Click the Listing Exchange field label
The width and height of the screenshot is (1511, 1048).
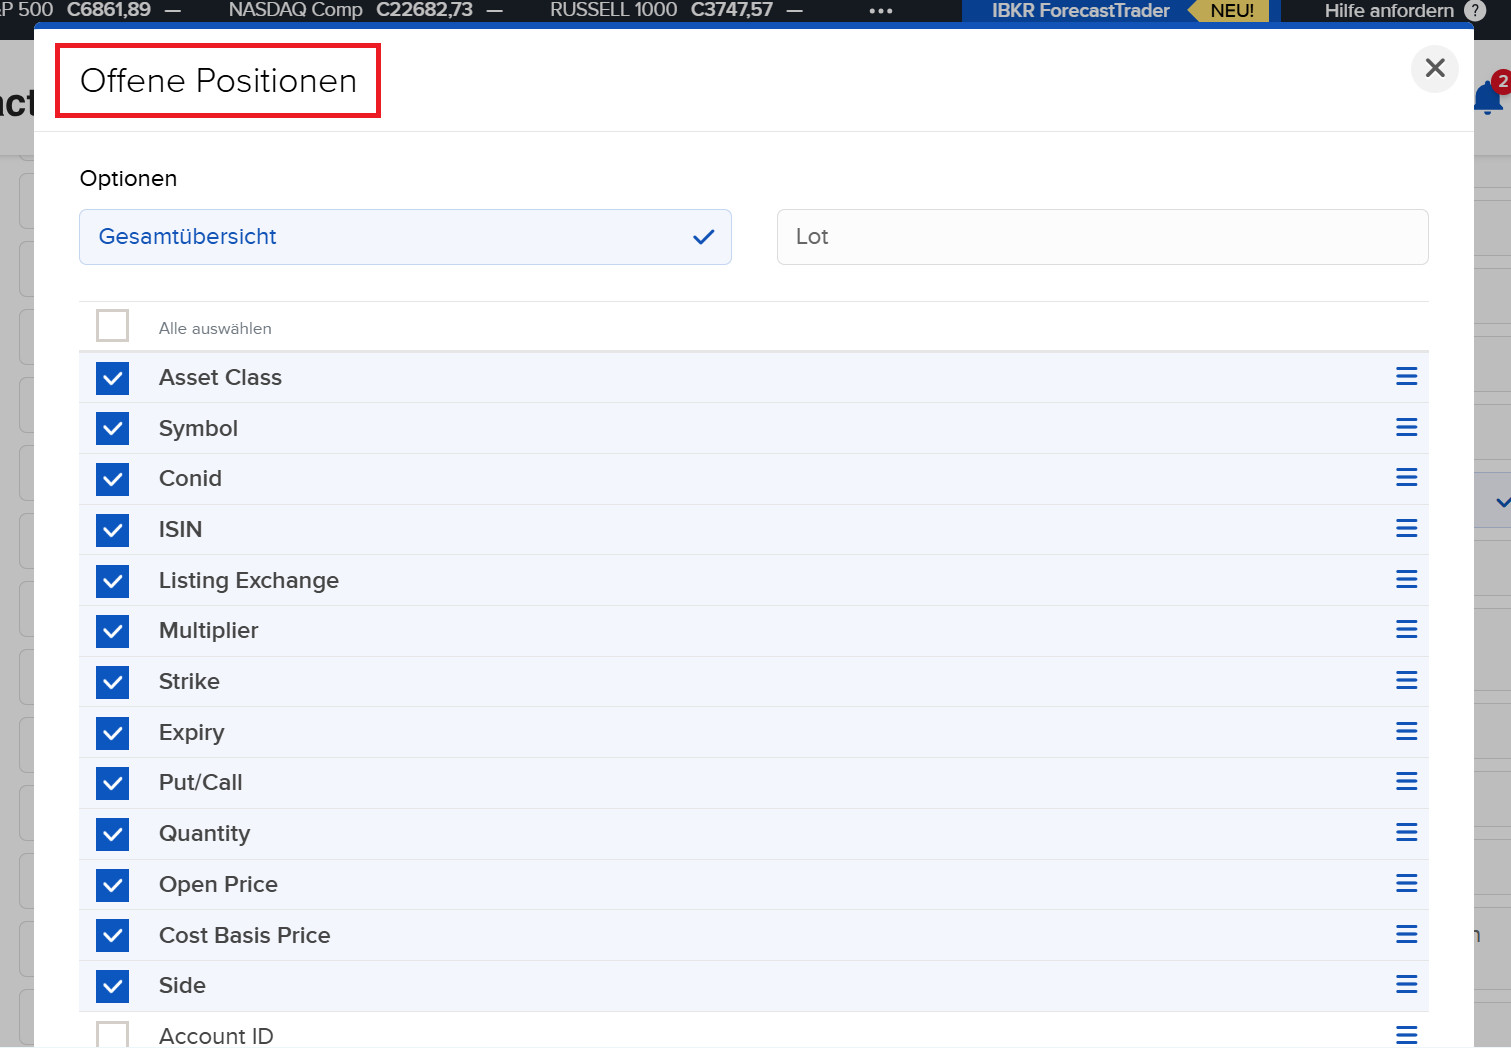coord(249,580)
